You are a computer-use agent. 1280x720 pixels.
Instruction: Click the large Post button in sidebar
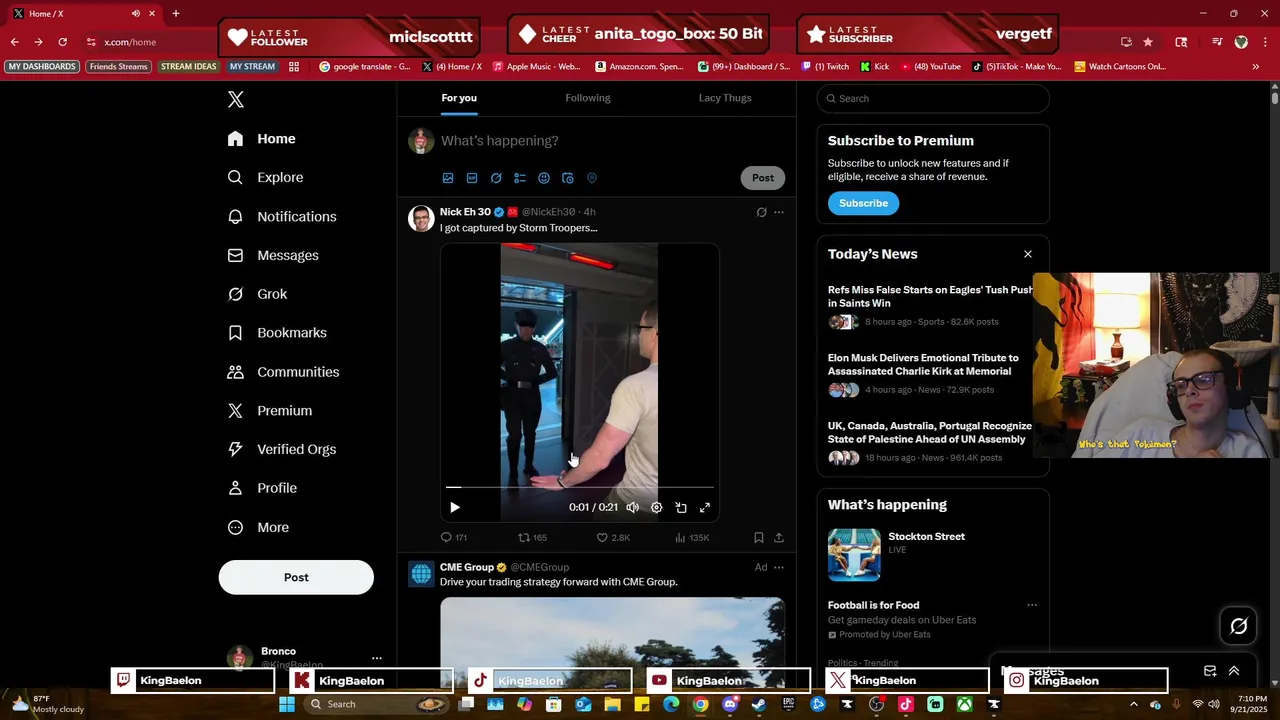coord(296,577)
